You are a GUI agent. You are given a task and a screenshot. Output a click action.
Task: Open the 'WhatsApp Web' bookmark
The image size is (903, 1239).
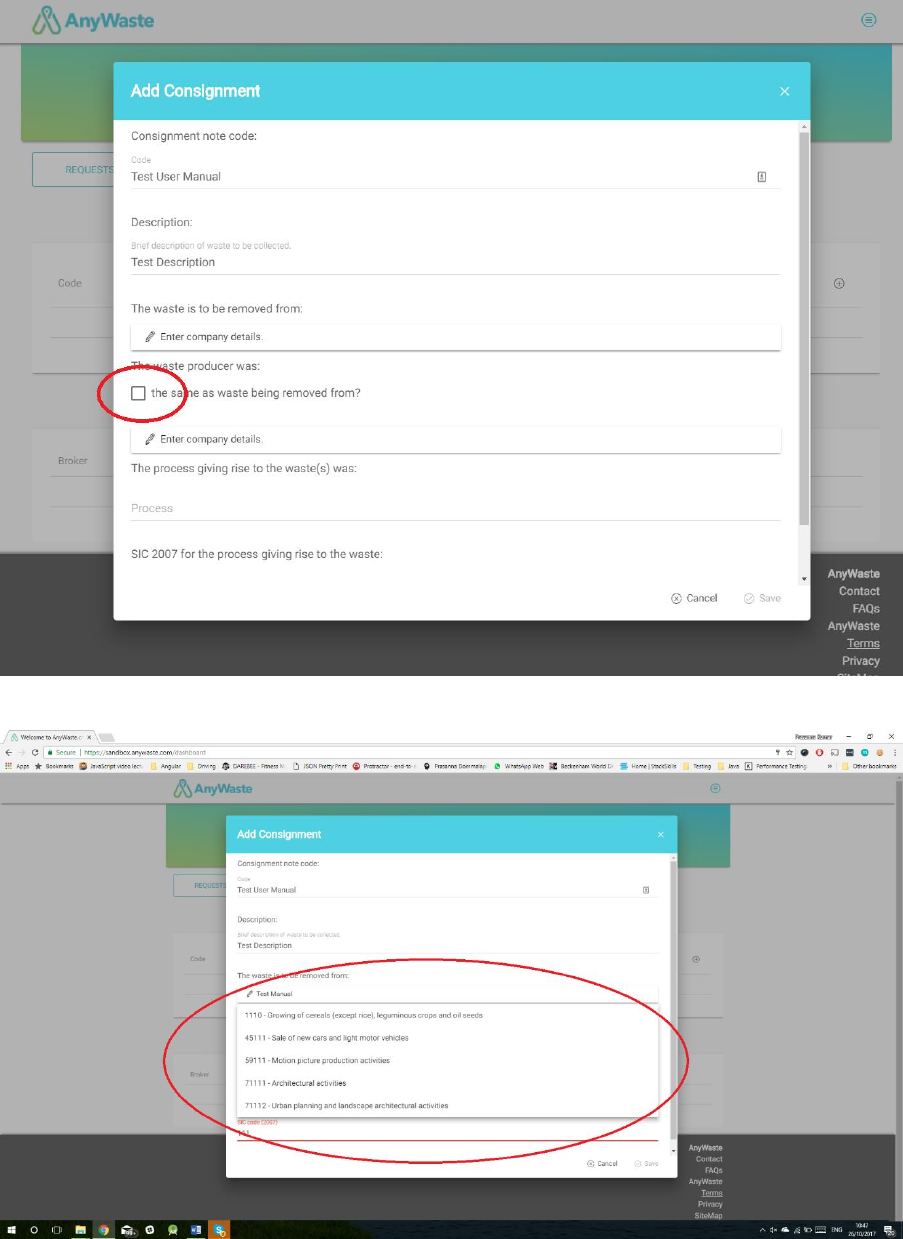519,766
